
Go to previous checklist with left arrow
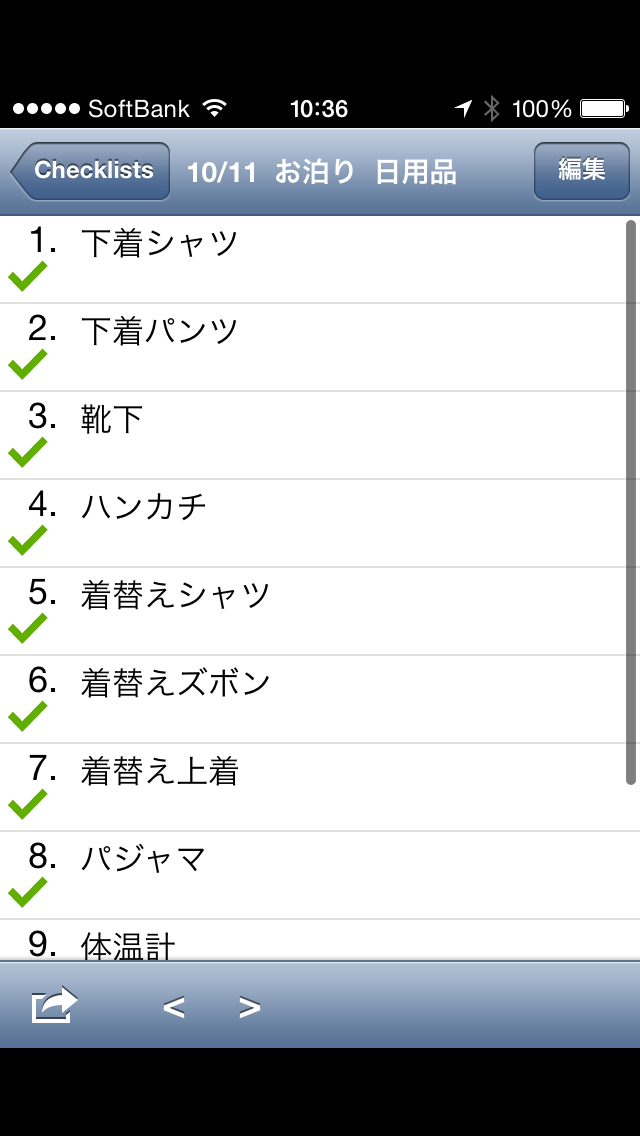[174, 1007]
